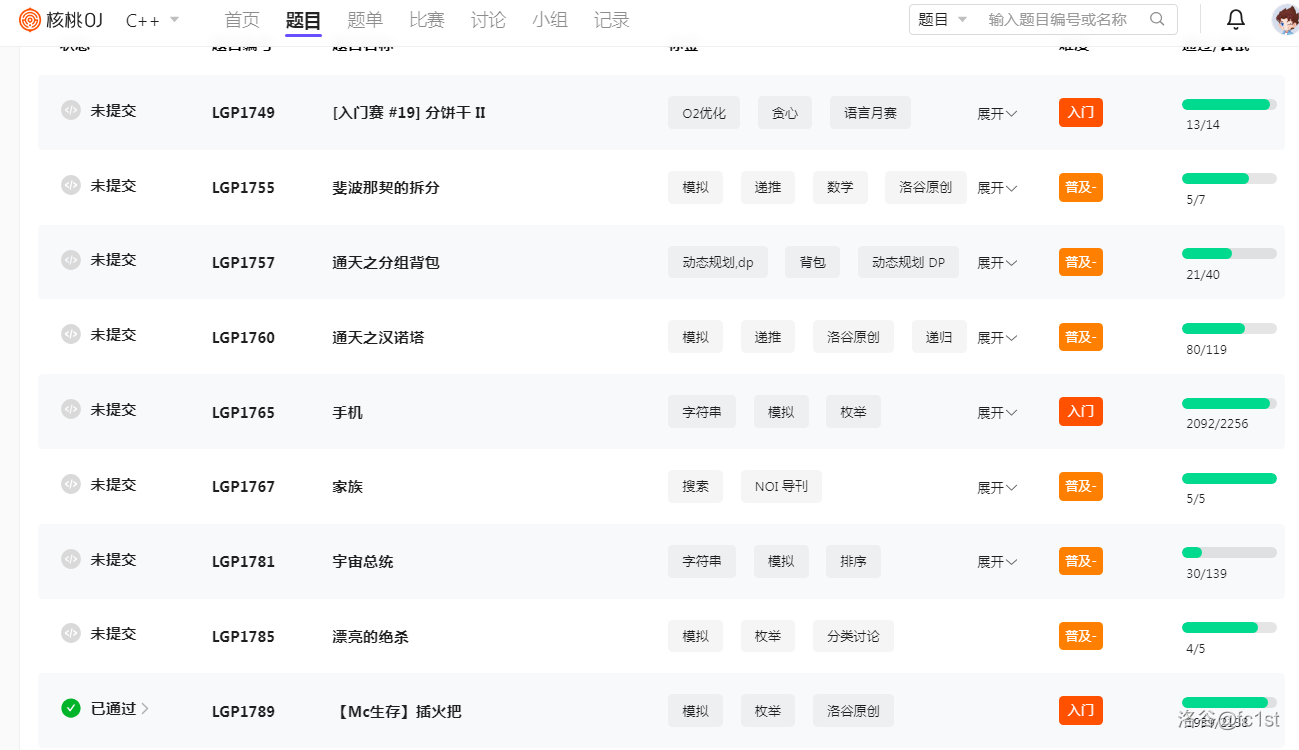The image size is (1299, 750).
Task: Open the notification bell
Action: [x=1236, y=20]
